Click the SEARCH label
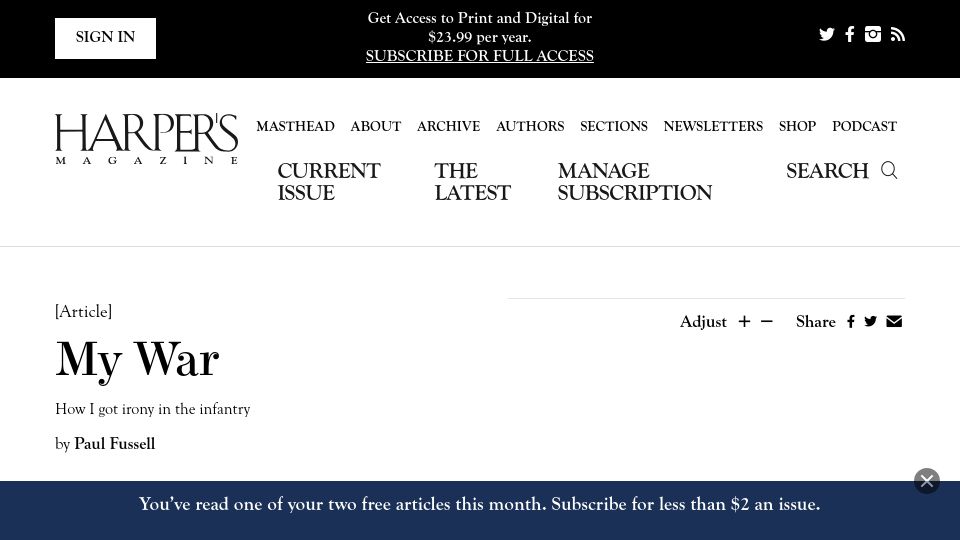Image resolution: width=960 pixels, height=540 pixels. pos(827,171)
